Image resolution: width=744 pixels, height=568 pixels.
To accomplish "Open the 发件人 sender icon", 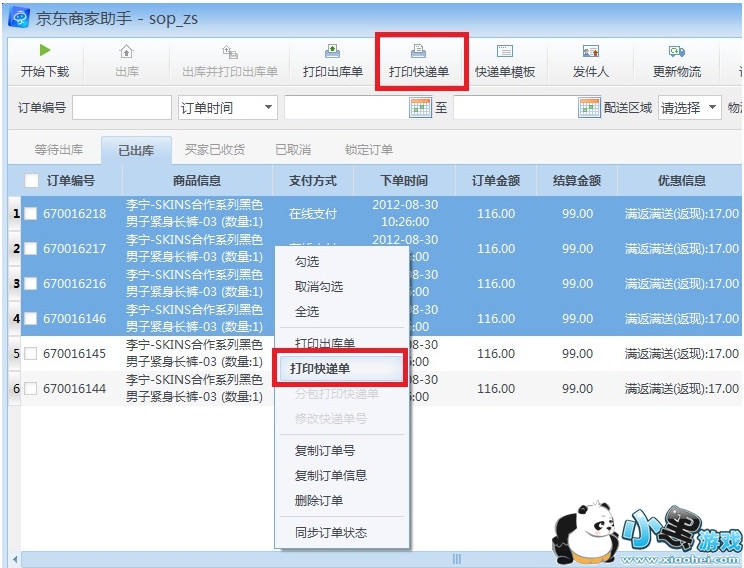I will coord(591,51).
